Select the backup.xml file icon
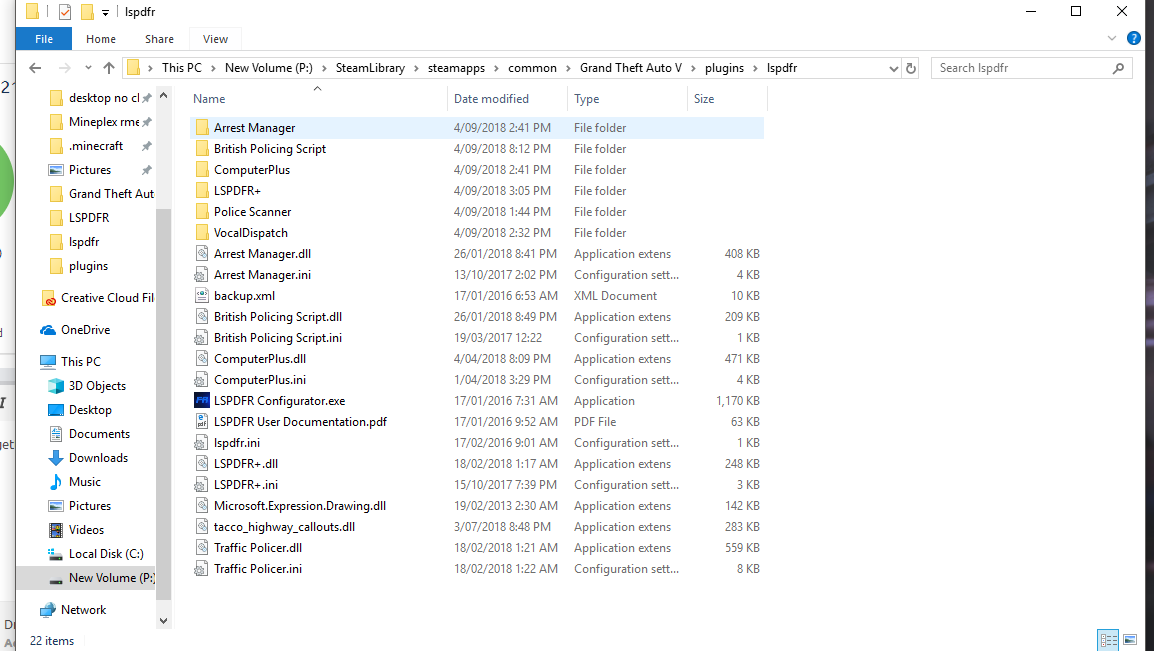Image resolution: width=1154 pixels, height=651 pixels. click(x=202, y=296)
